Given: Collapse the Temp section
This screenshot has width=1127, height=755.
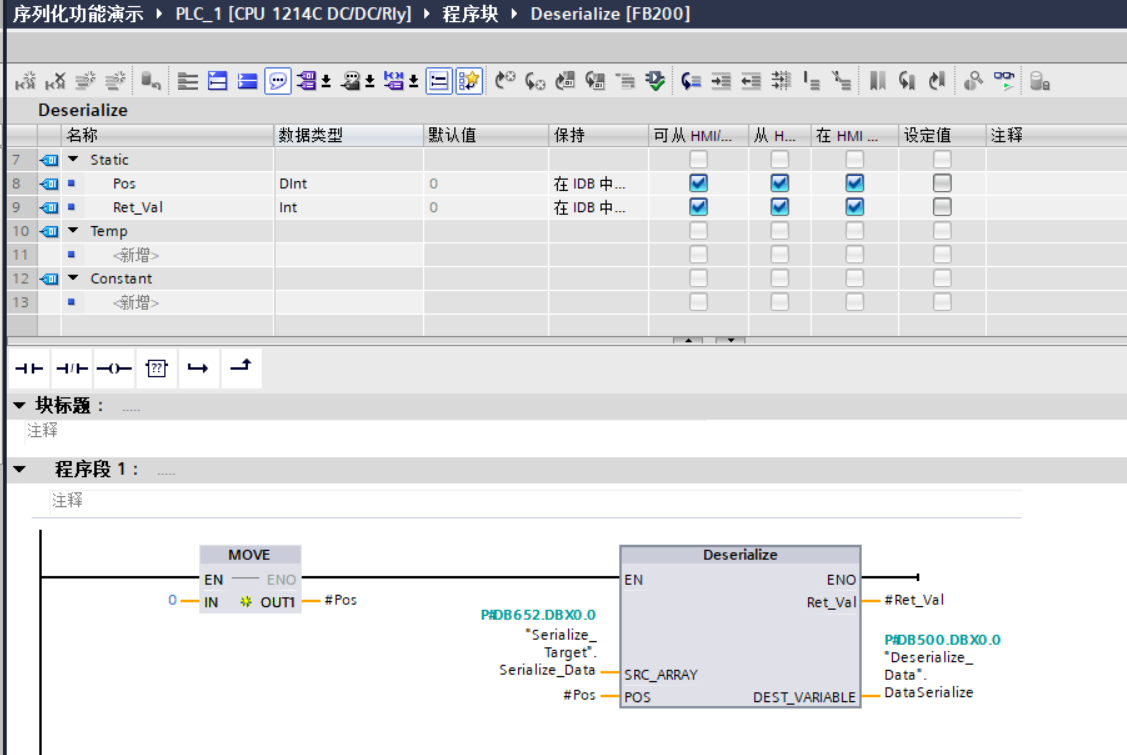Looking at the screenshot, I should (73, 230).
